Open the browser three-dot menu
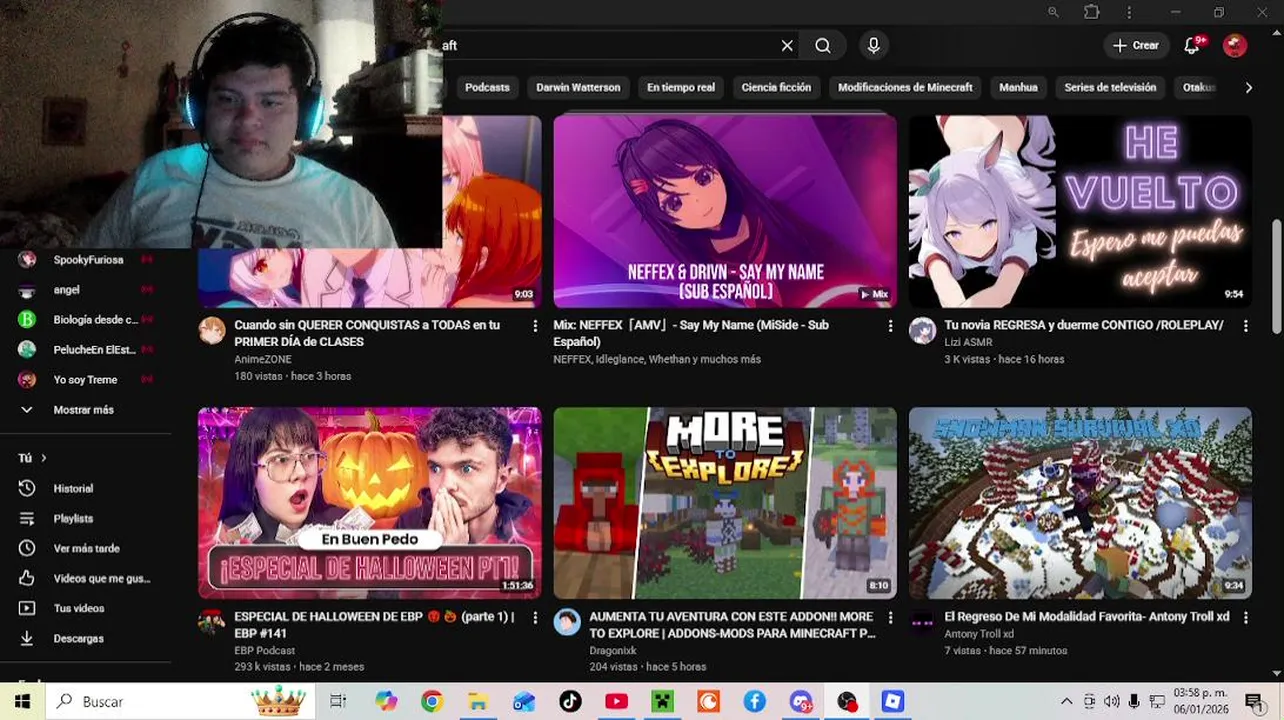Screen dimensions: 1284x720 [x=1130, y=12]
